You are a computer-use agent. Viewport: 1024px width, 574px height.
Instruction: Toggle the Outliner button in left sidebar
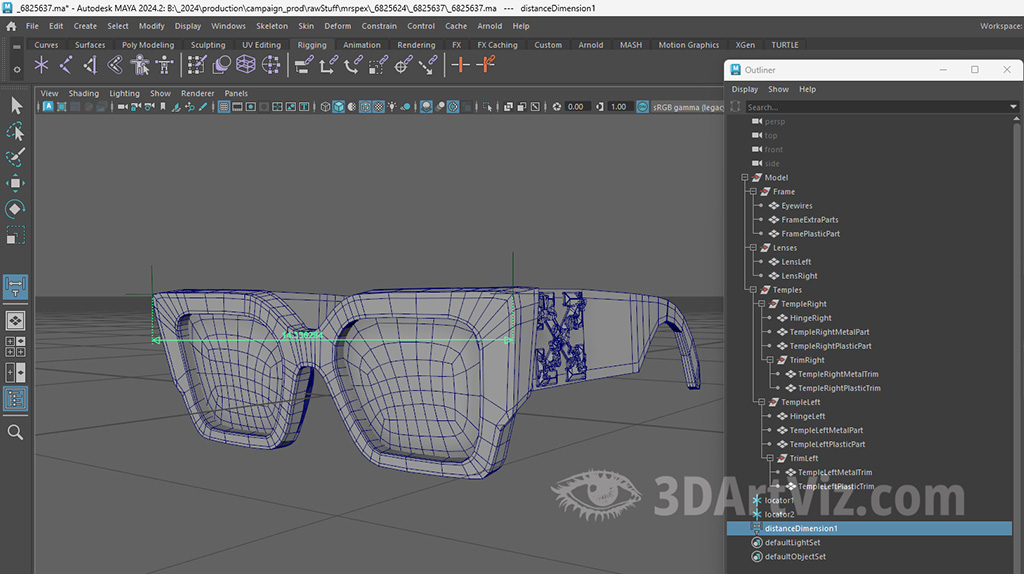(x=15, y=398)
